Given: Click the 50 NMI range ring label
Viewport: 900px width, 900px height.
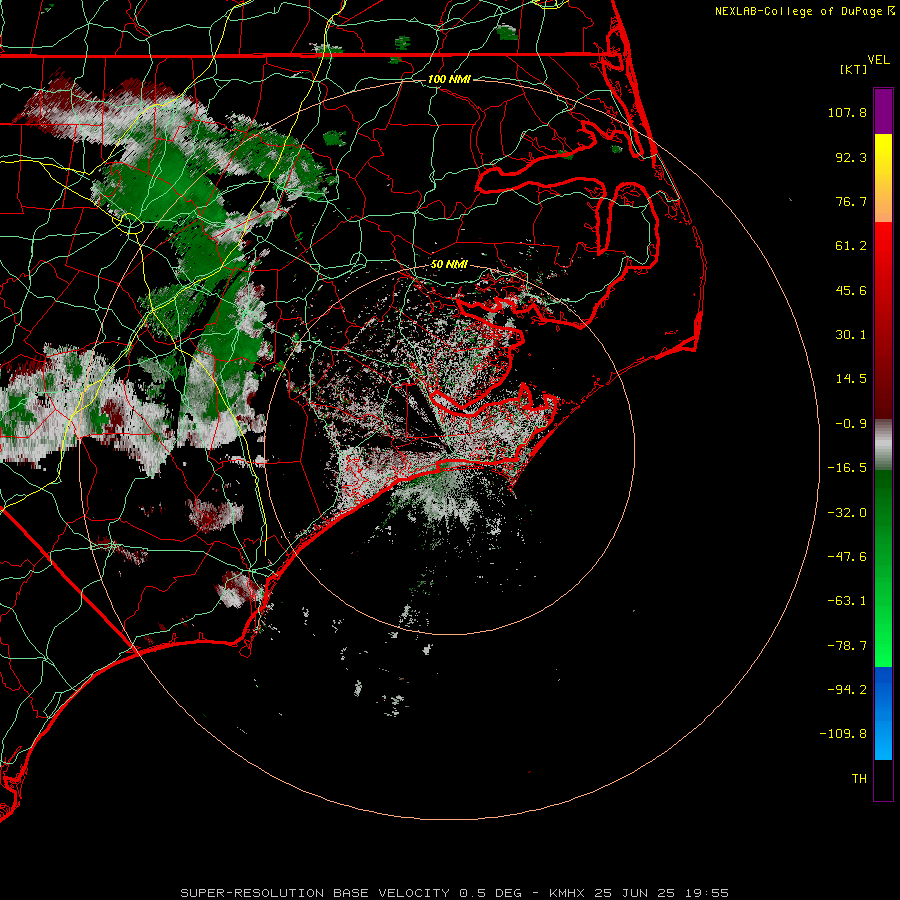Looking at the screenshot, I should pyautogui.click(x=449, y=265).
